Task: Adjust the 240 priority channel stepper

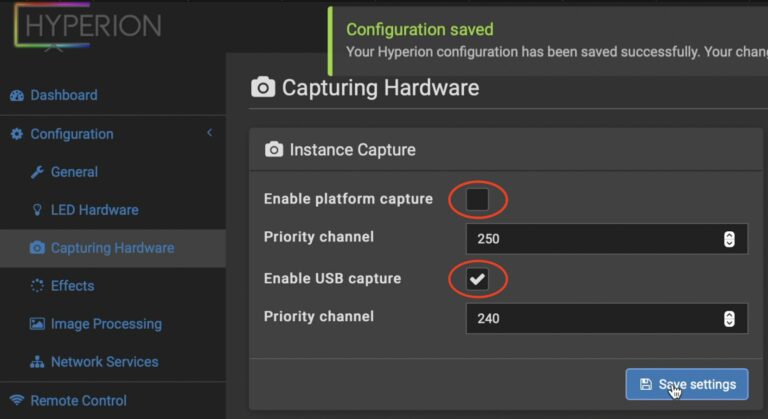Action: [x=729, y=319]
